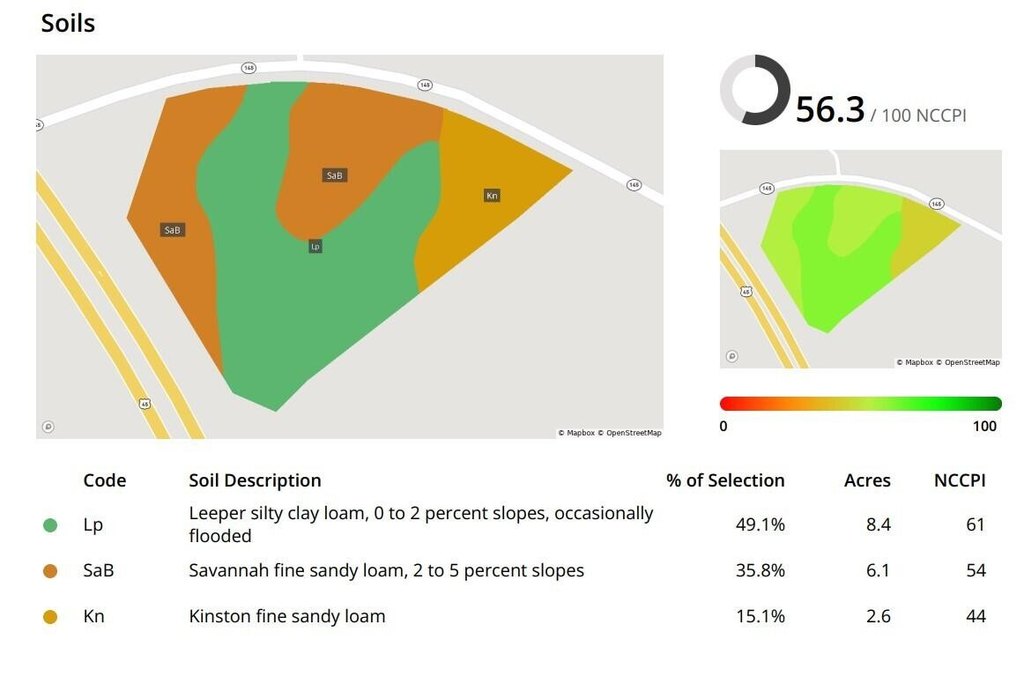Select the western SaB label on soil map
1024x699 pixels.
[x=172, y=230]
